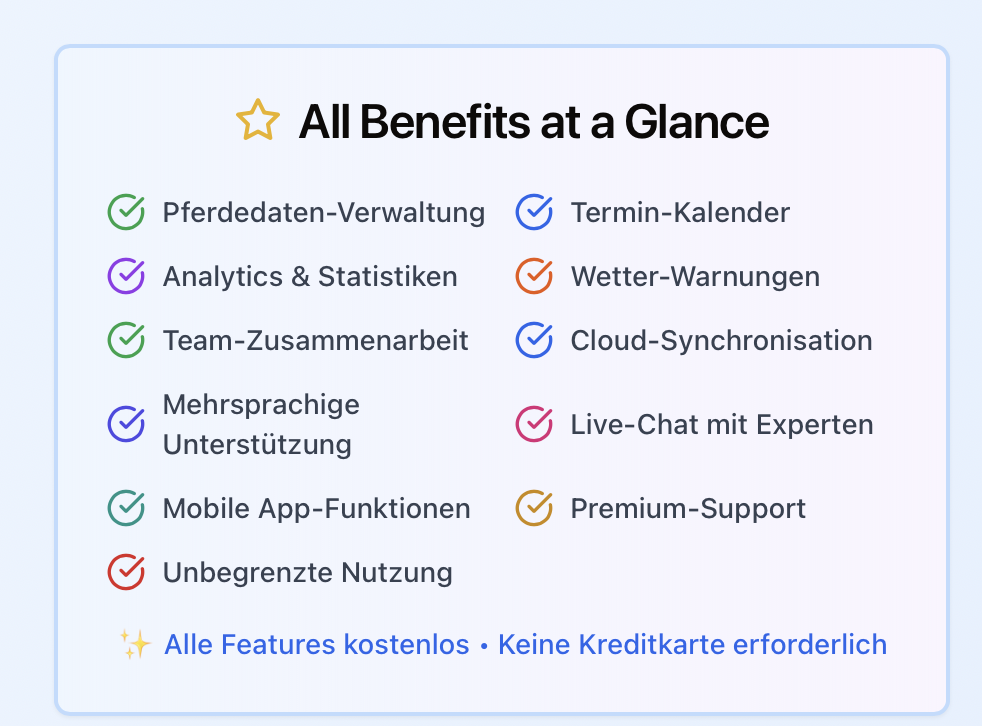Click pink check icon beside Live-Chat mit Experten
Viewport: 982px width, 726px height.
pos(534,424)
